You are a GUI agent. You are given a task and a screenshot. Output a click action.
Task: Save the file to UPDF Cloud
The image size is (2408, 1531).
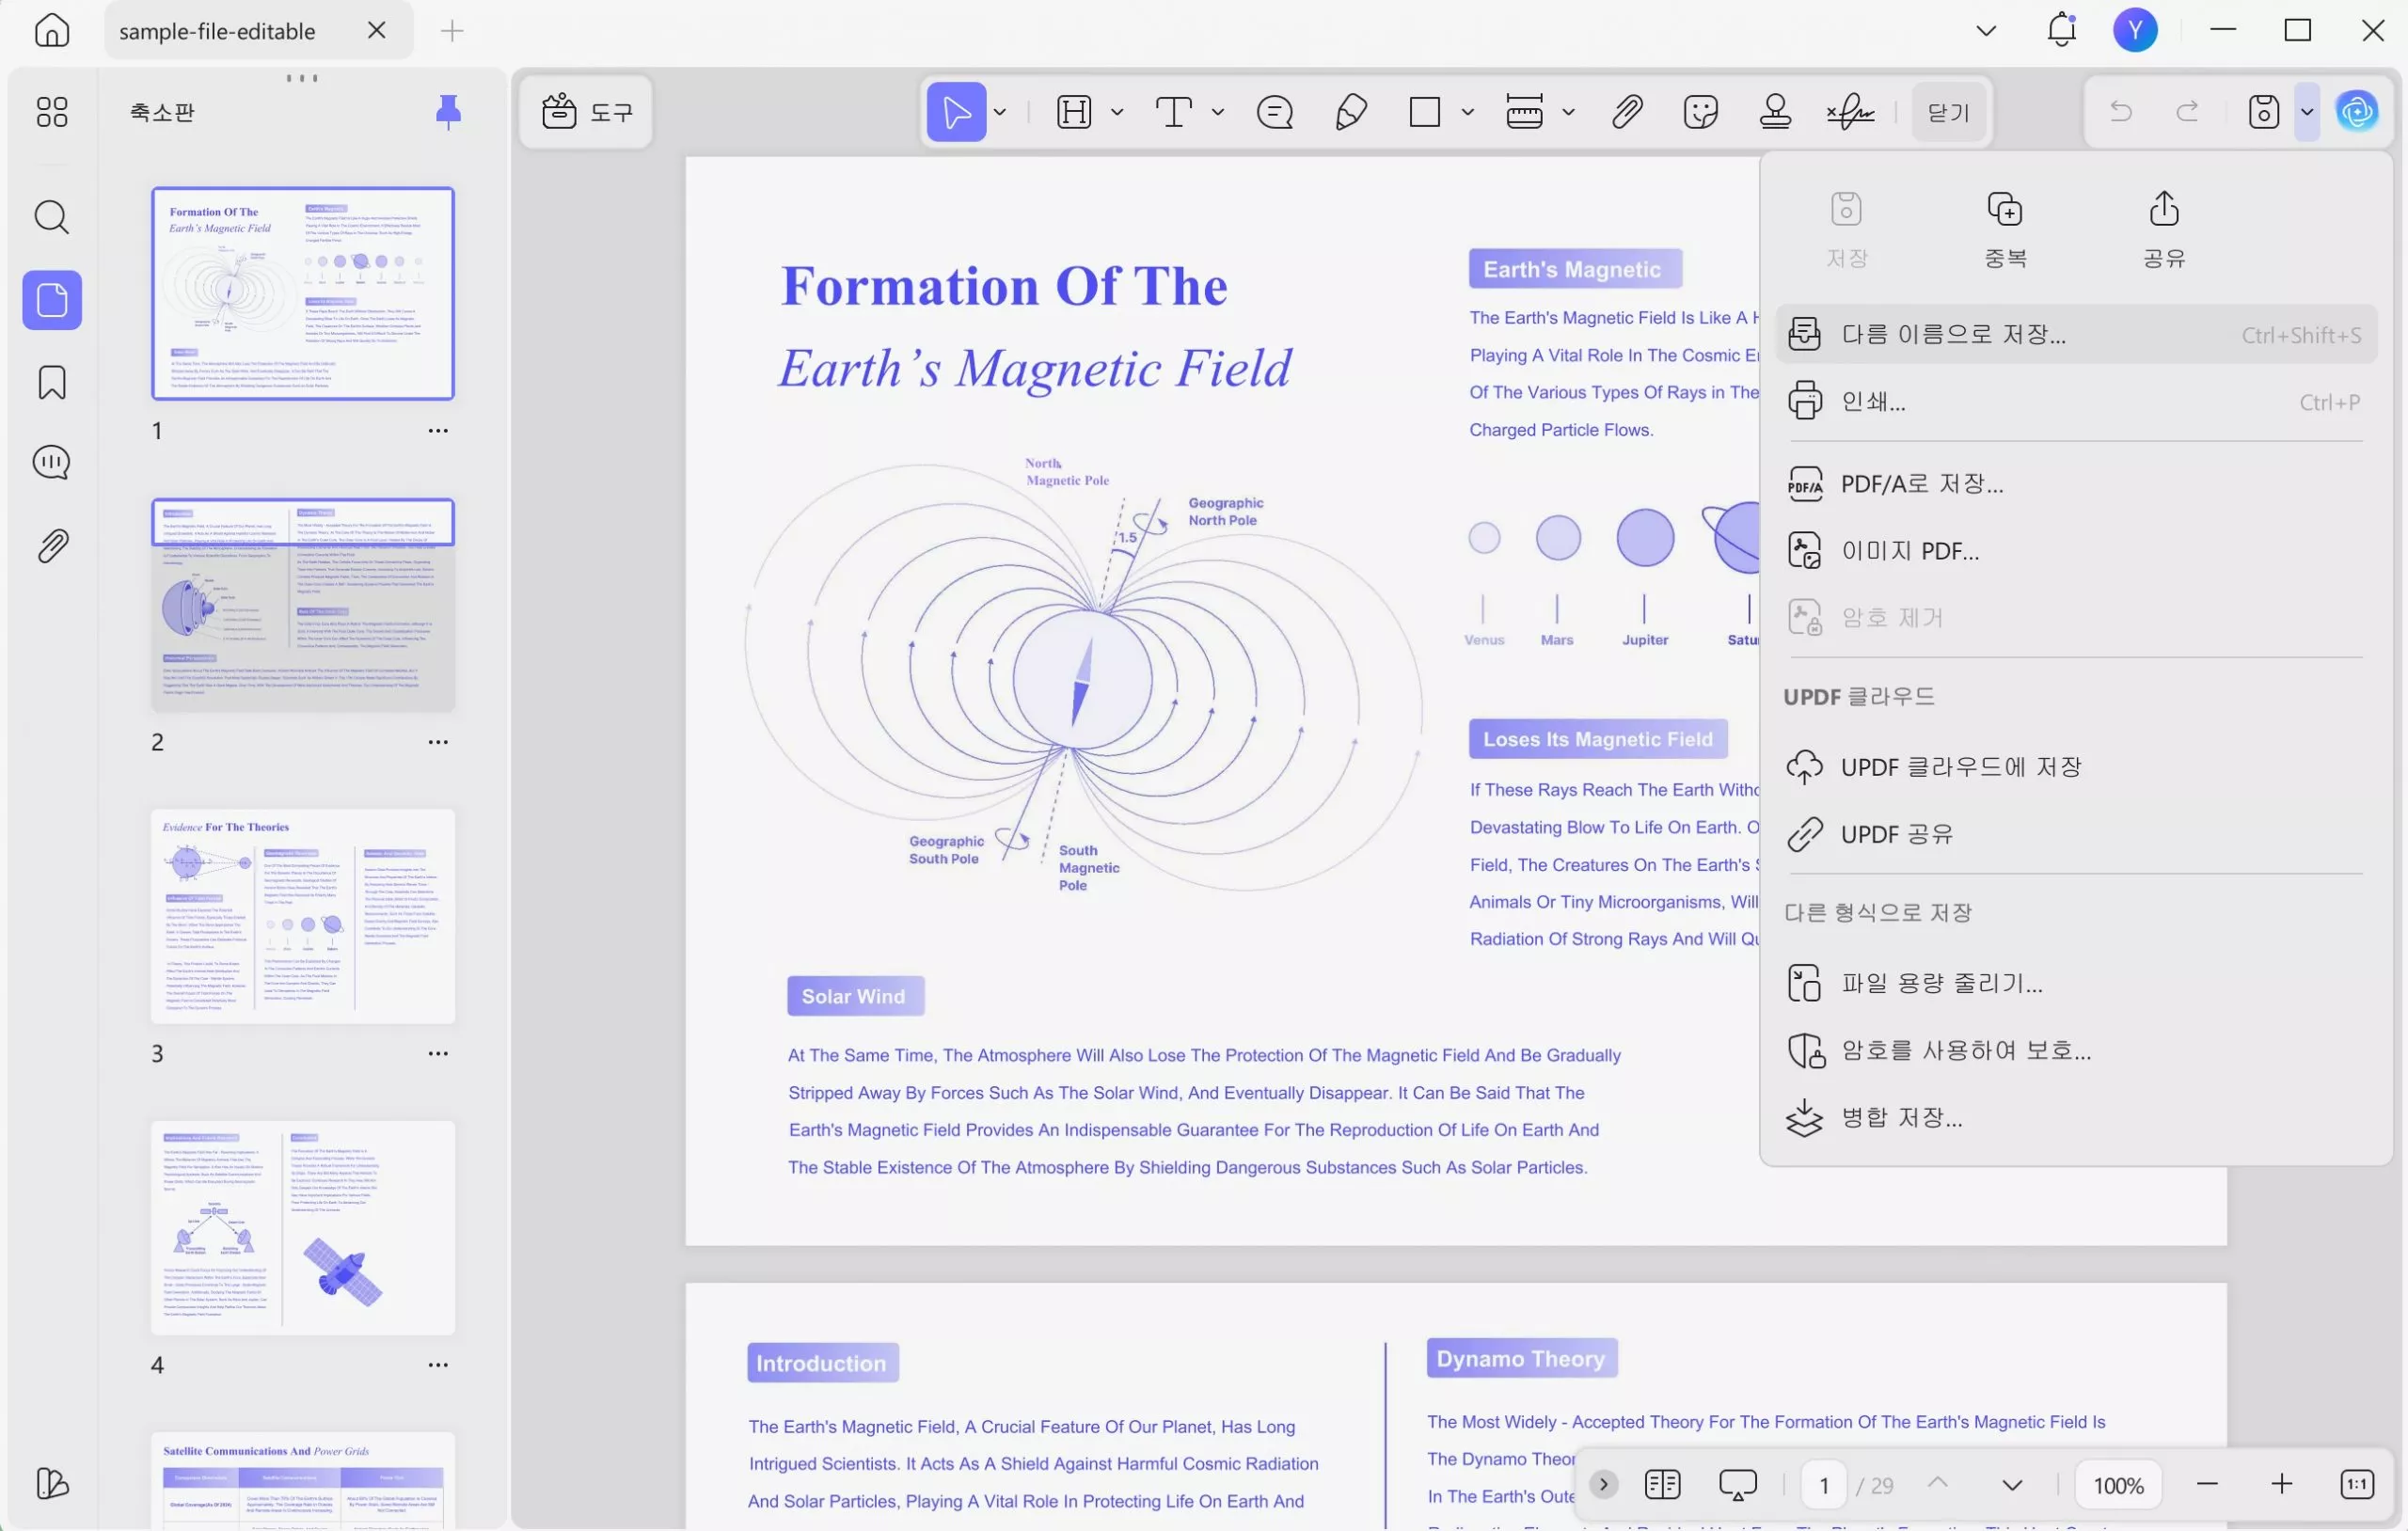(2075, 767)
